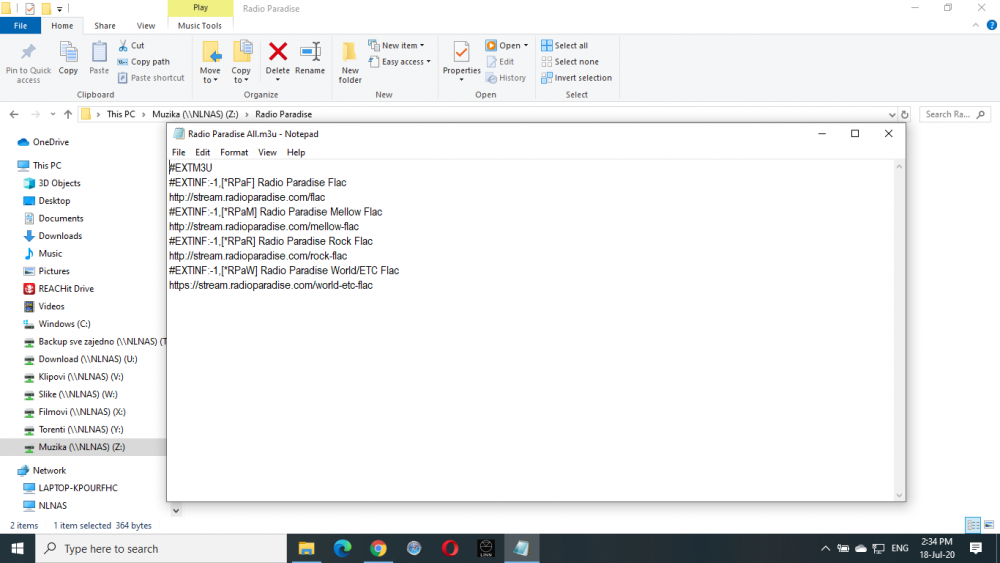1000x563 pixels.
Task: Click Edit in Open group
Action: [500, 62]
